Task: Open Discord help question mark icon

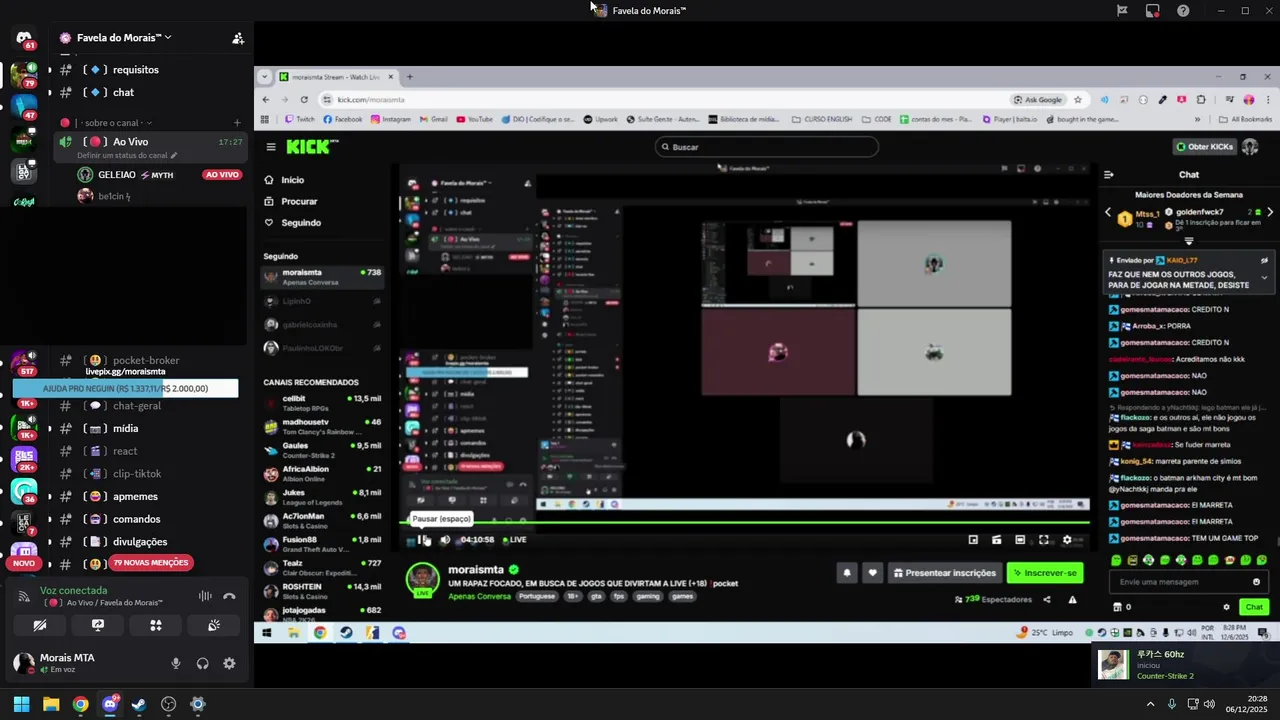Action: (1183, 11)
